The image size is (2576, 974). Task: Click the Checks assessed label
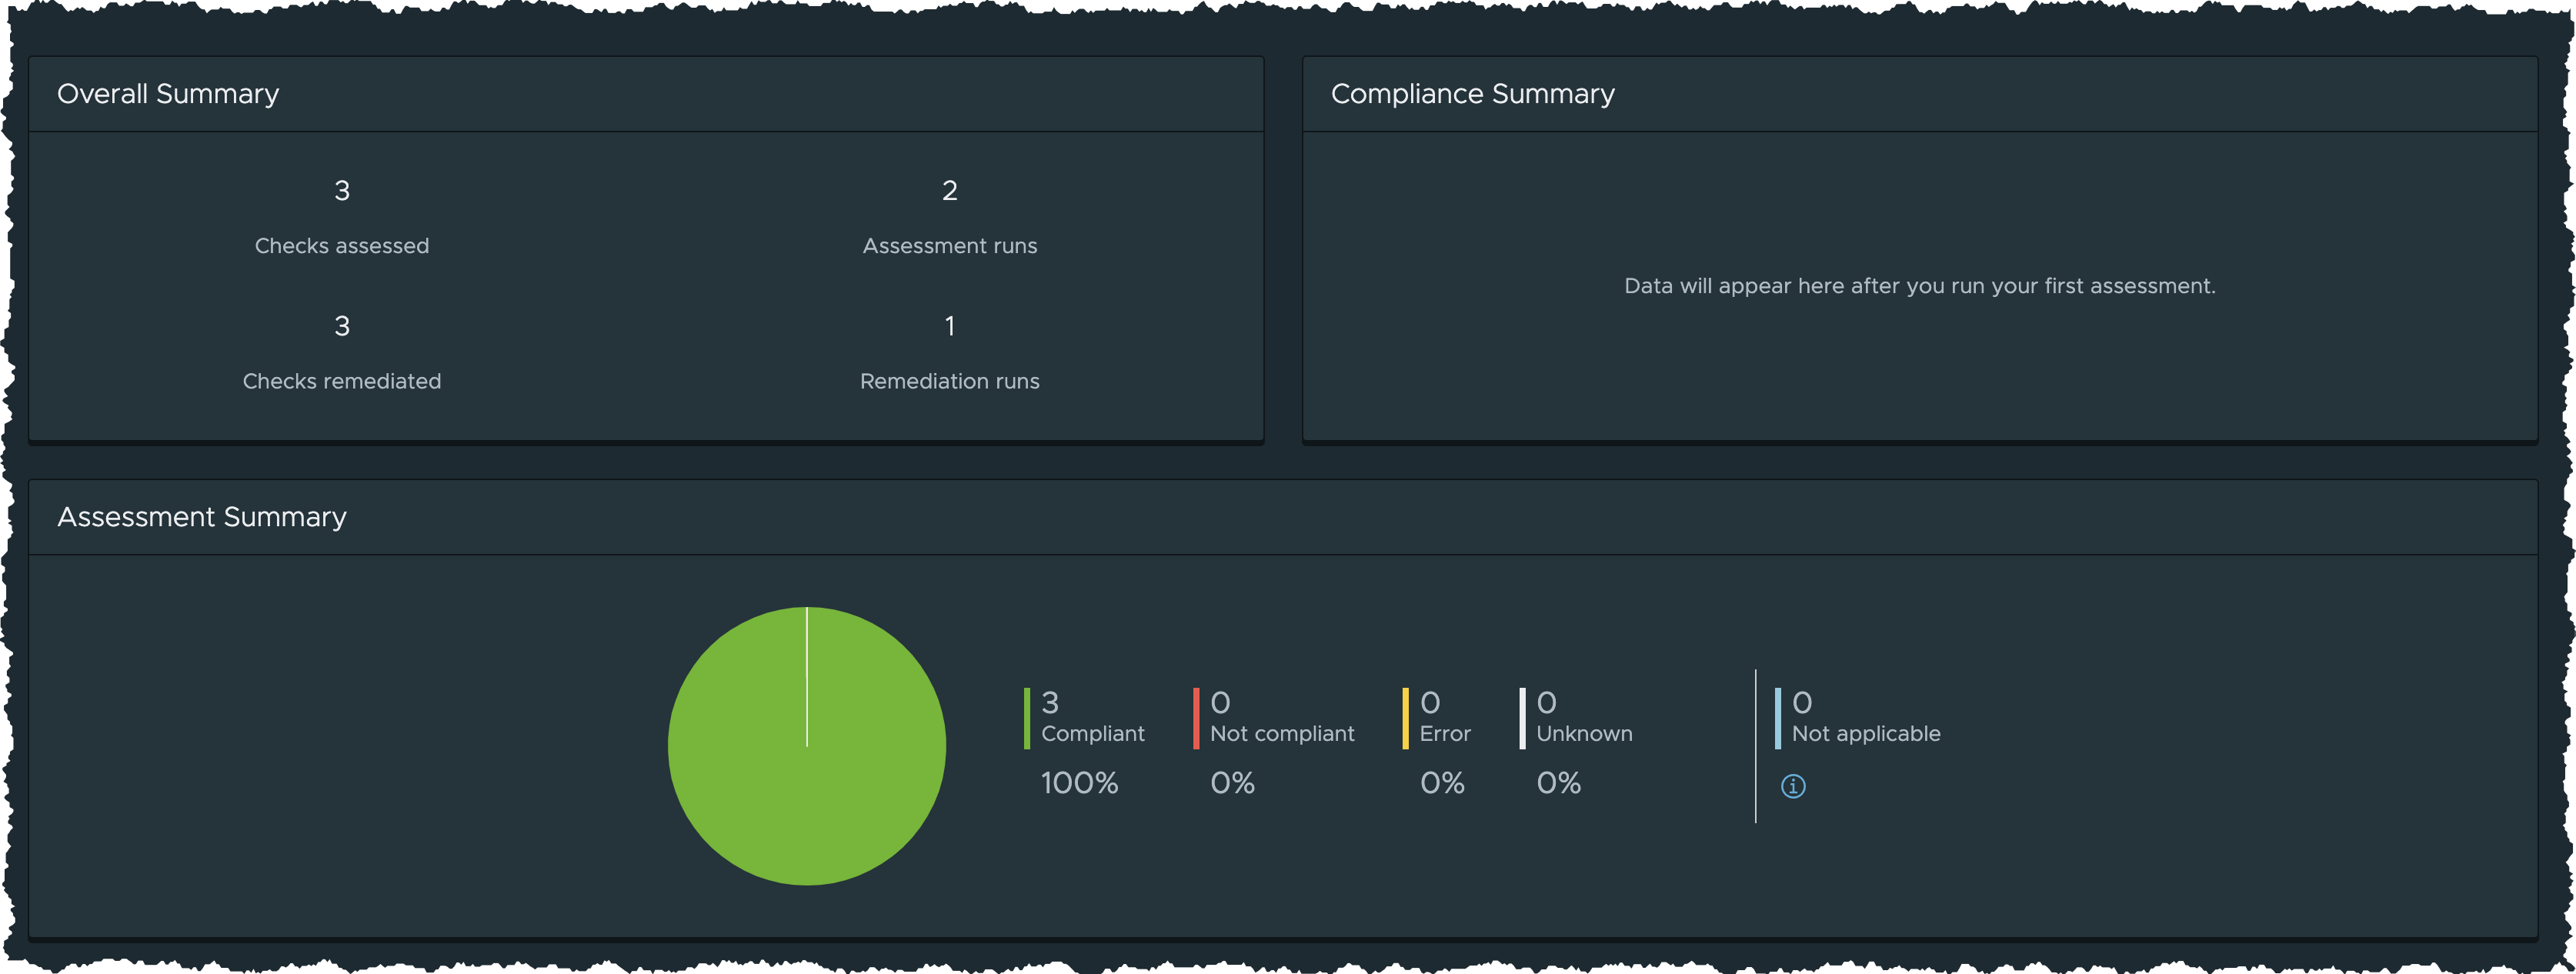[x=342, y=246]
